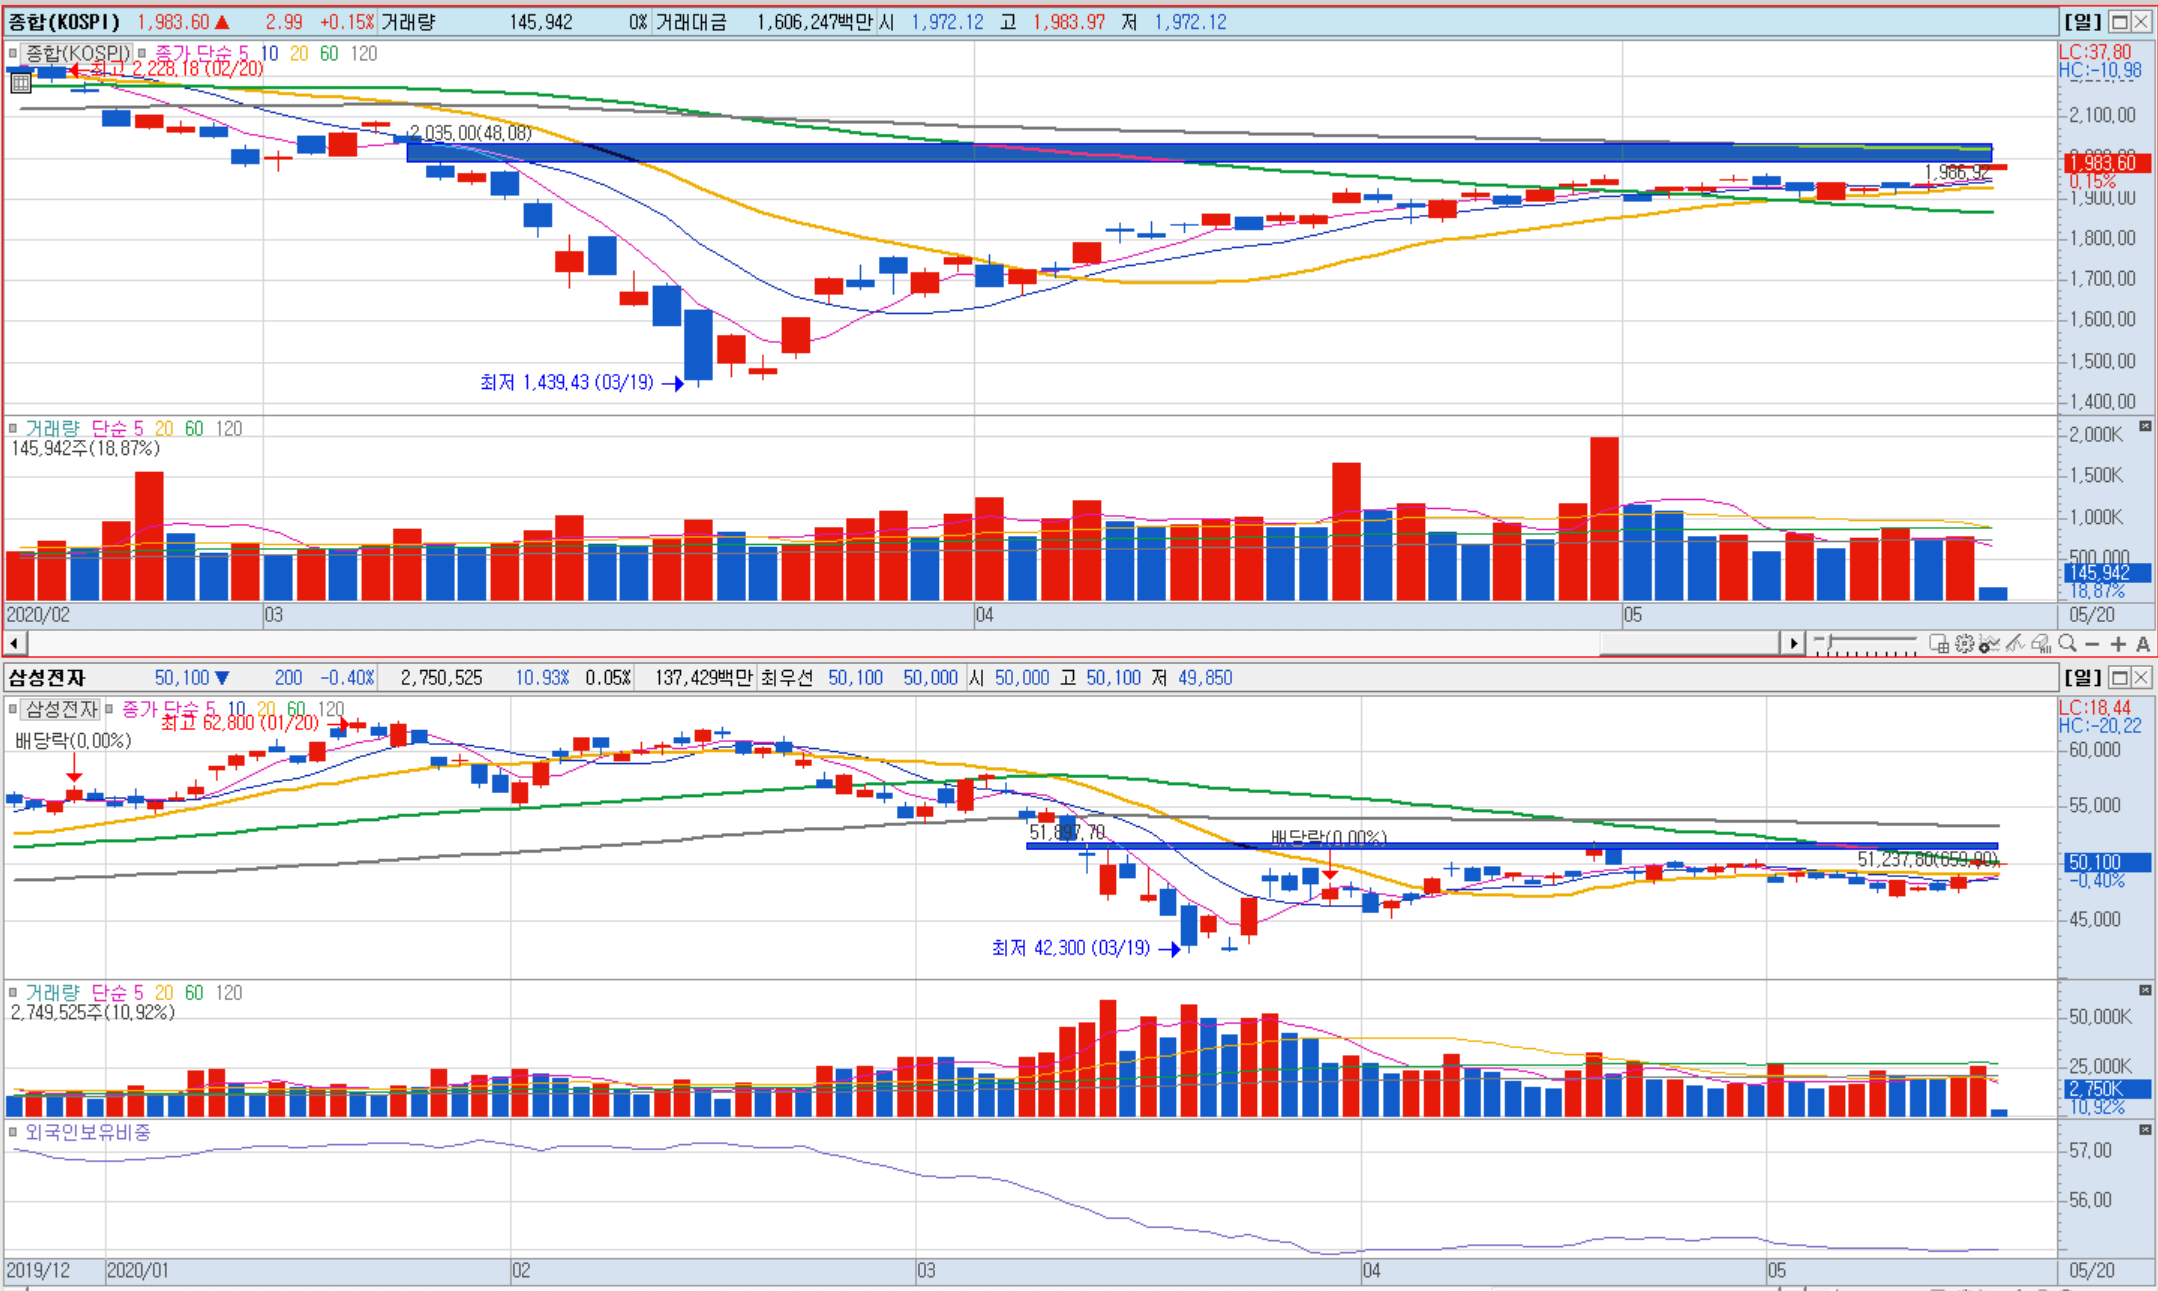
Task: Toggle the small box beside 종합(KOSPI) label
Action: pyautogui.click(x=13, y=53)
